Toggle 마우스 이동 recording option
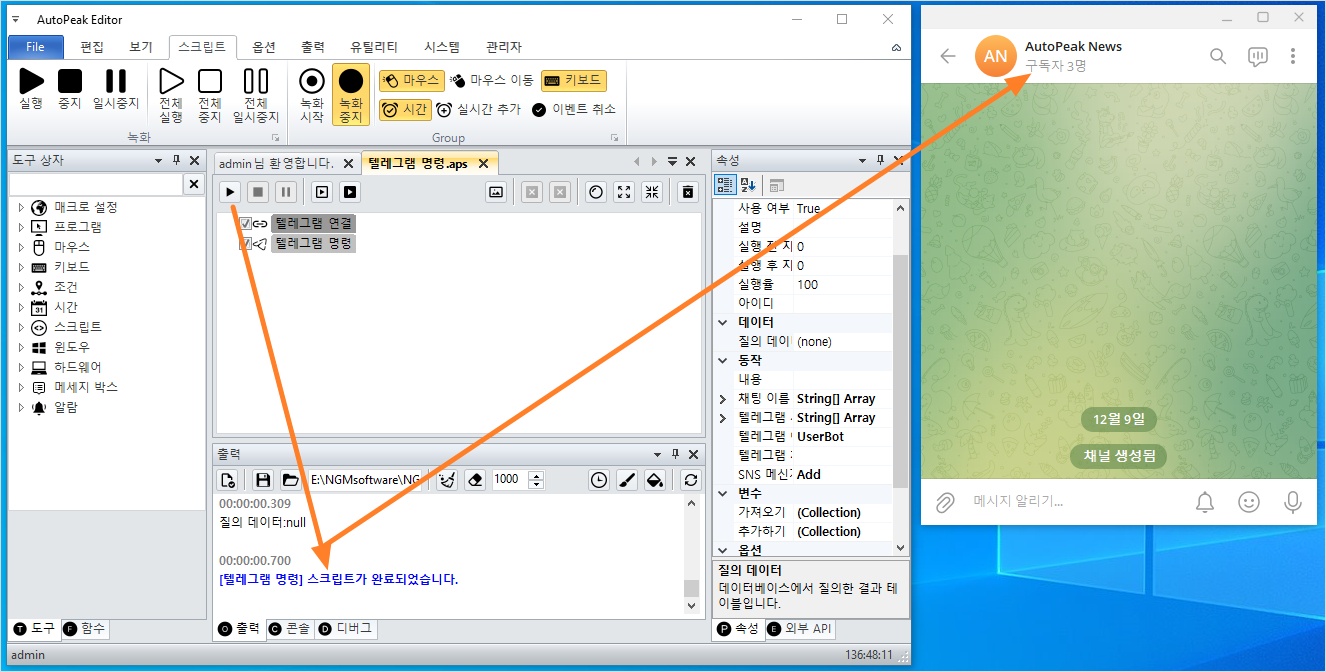This screenshot has width=1326, height=672. pyautogui.click(x=492, y=80)
